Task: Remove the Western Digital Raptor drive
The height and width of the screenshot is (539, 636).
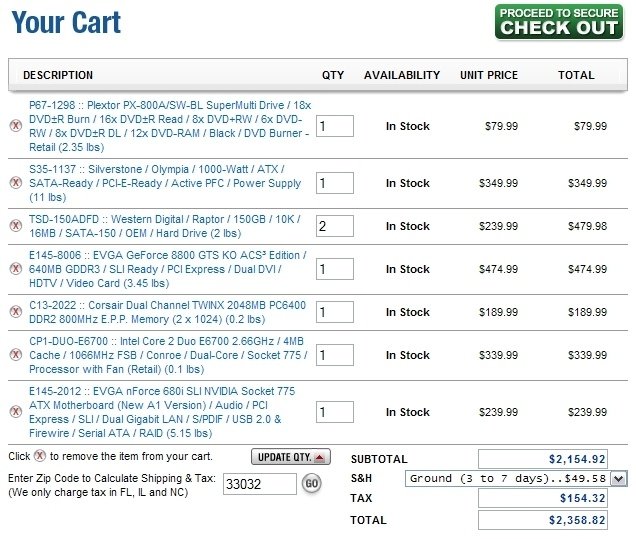Action: coord(15,226)
